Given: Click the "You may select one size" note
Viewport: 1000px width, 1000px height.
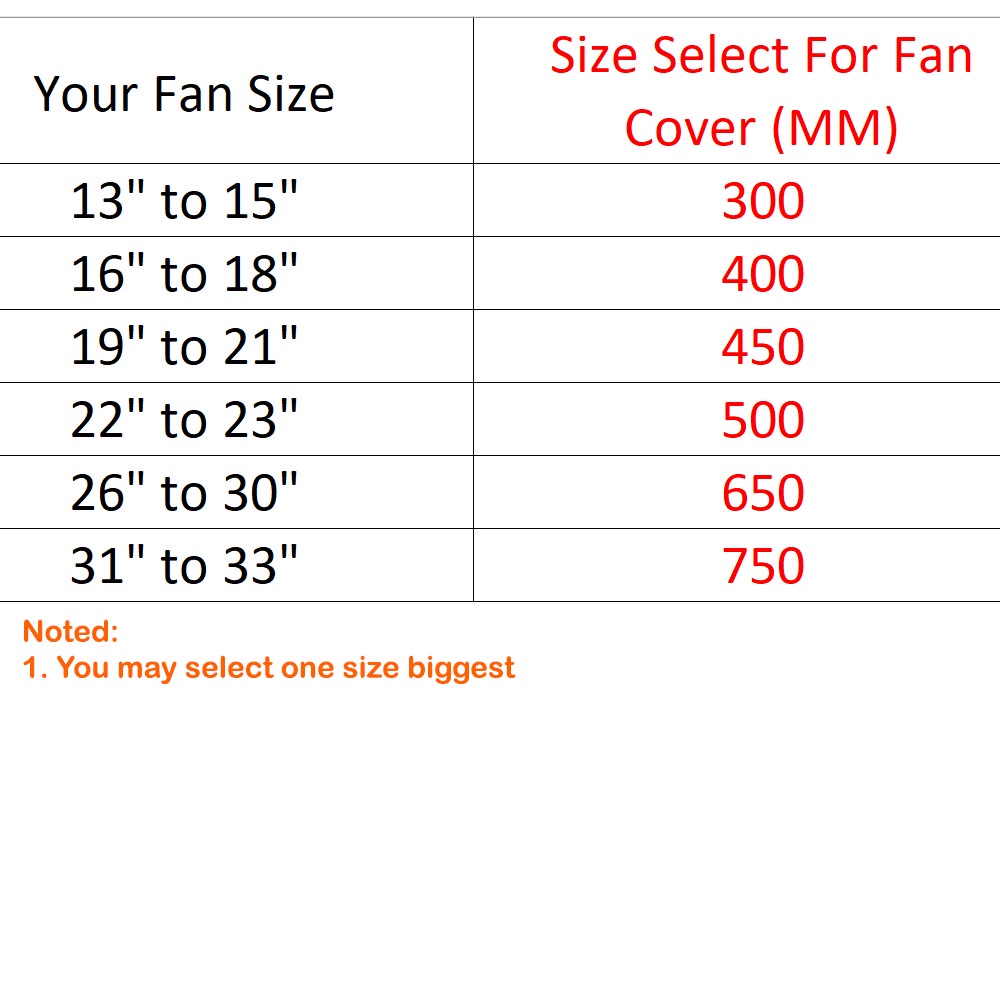Looking at the screenshot, I should 228,668.
